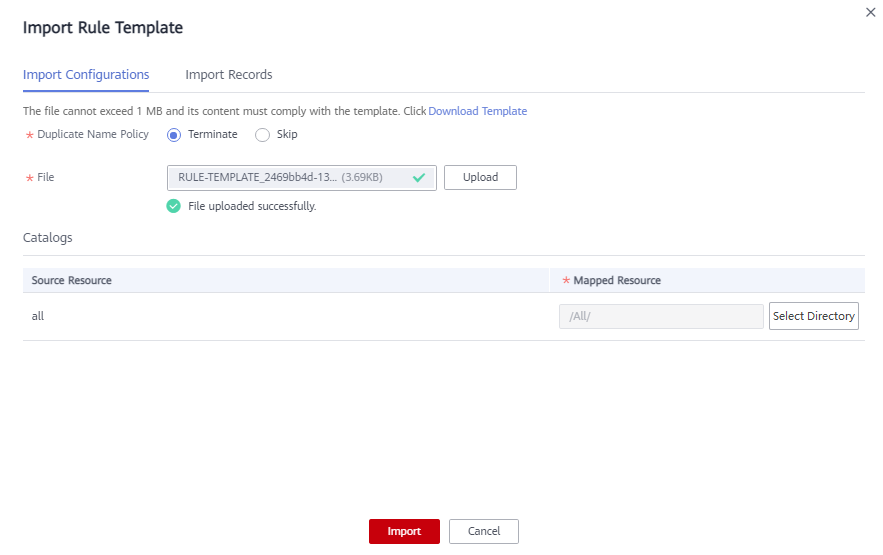Open the Import Configurations tab
883x555 pixels.
pyautogui.click(x=86, y=75)
